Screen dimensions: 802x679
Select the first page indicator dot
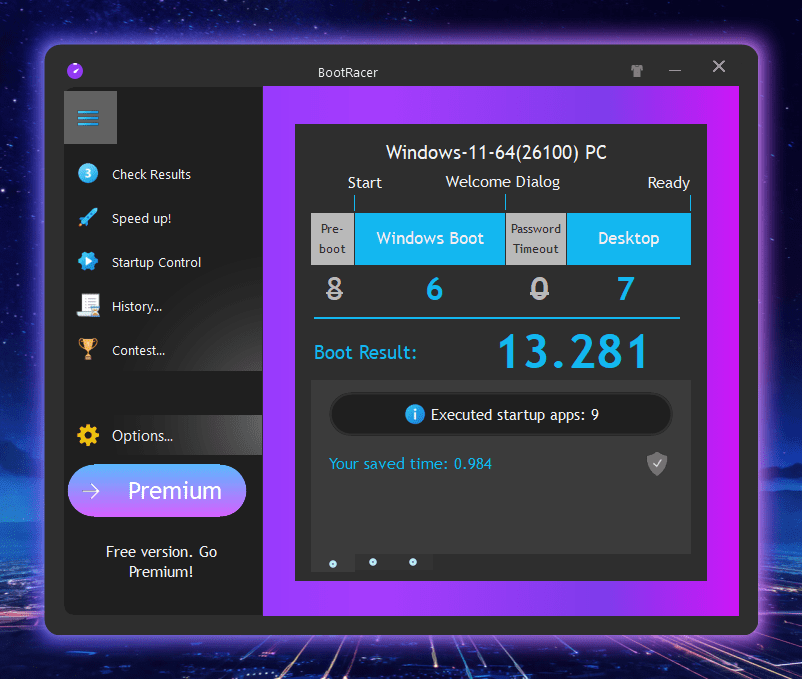333,564
